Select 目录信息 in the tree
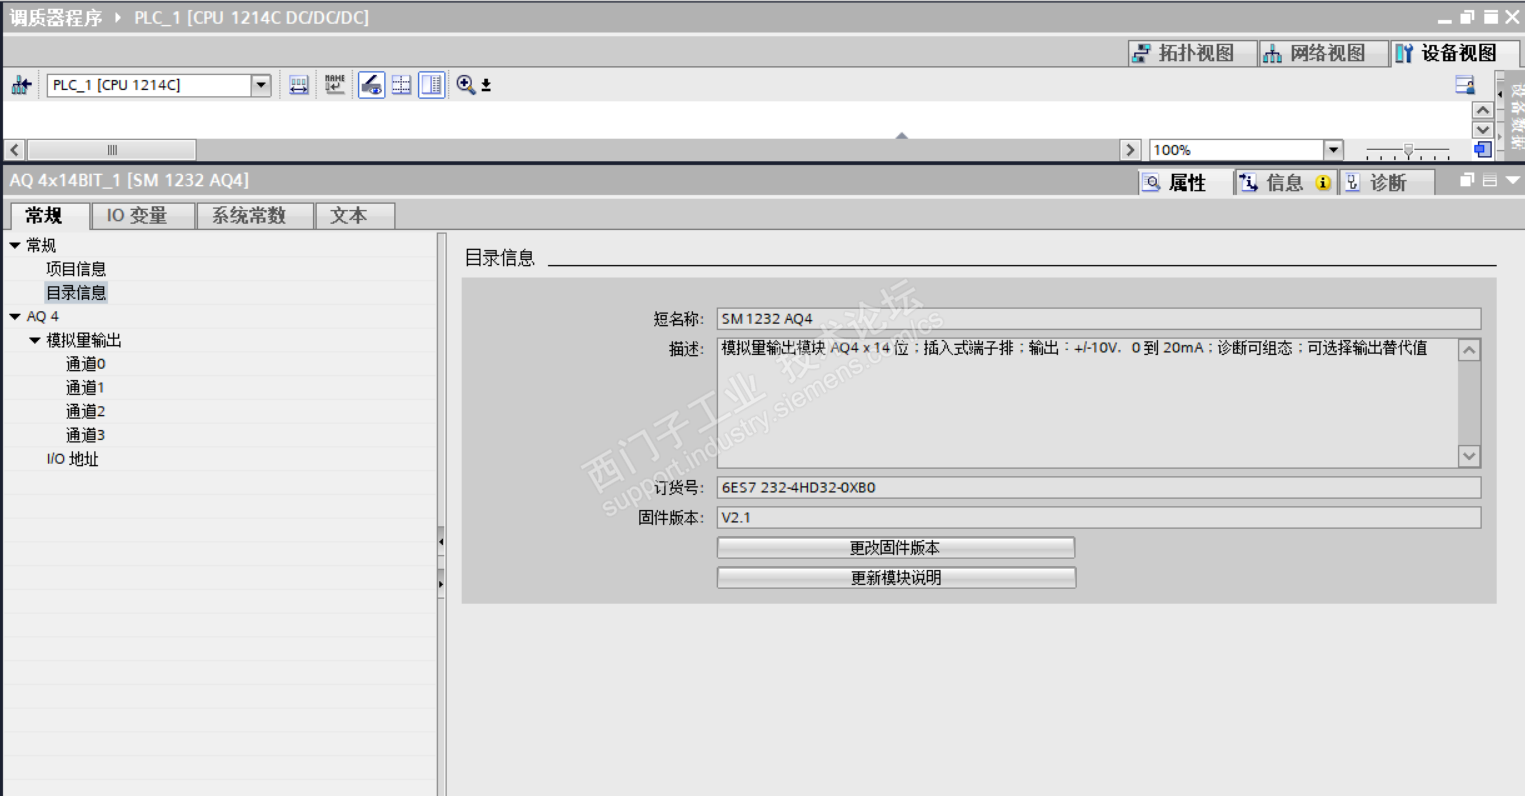Screen dimensions: 1525x796 (x=76, y=293)
